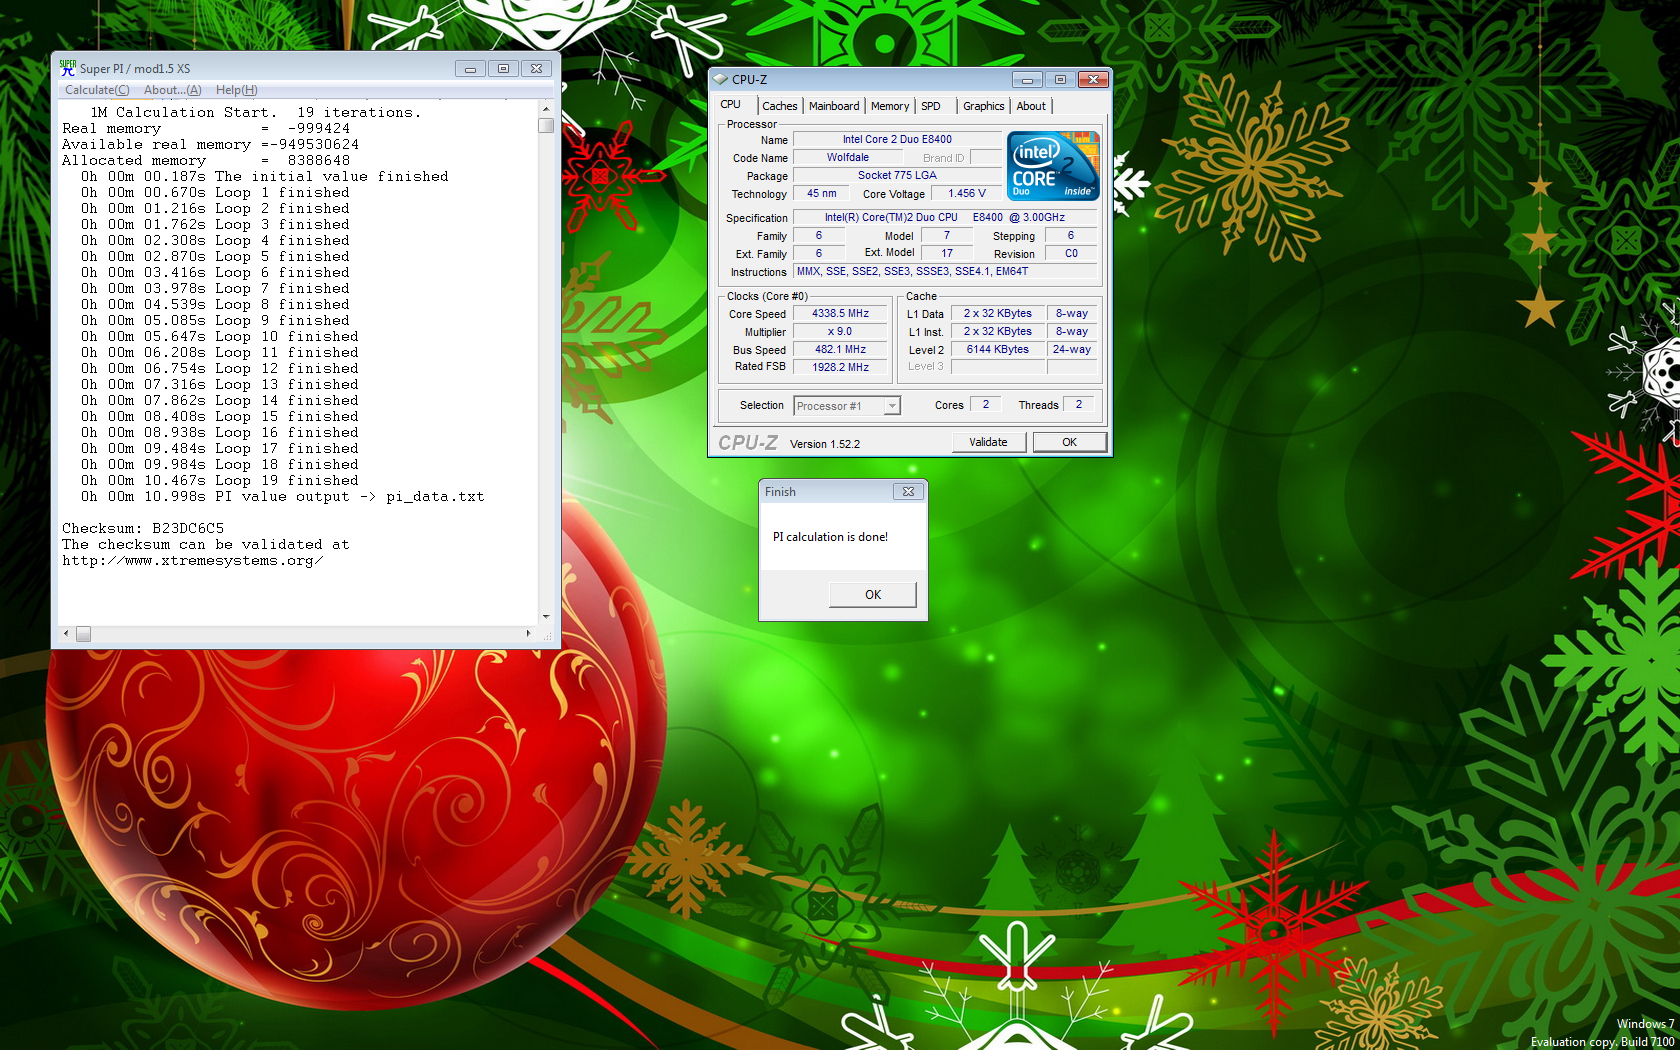The height and width of the screenshot is (1050, 1680).
Task: Click OK button in CPU-Z window
Action: coord(1069,442)
